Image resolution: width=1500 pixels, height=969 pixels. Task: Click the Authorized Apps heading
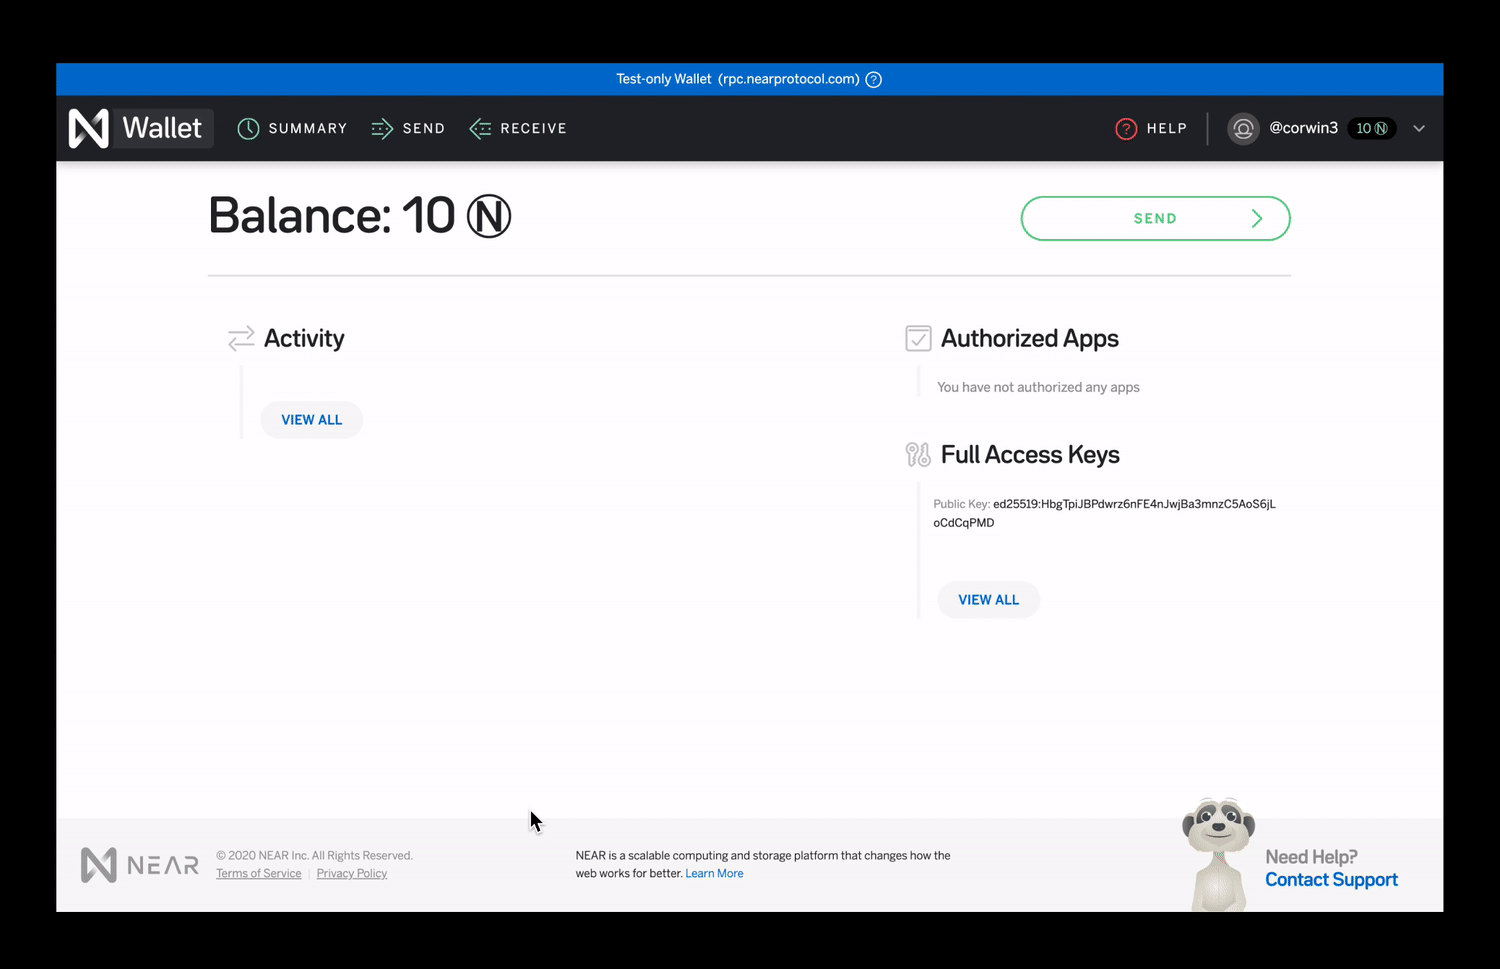[x=1029, y=338]
